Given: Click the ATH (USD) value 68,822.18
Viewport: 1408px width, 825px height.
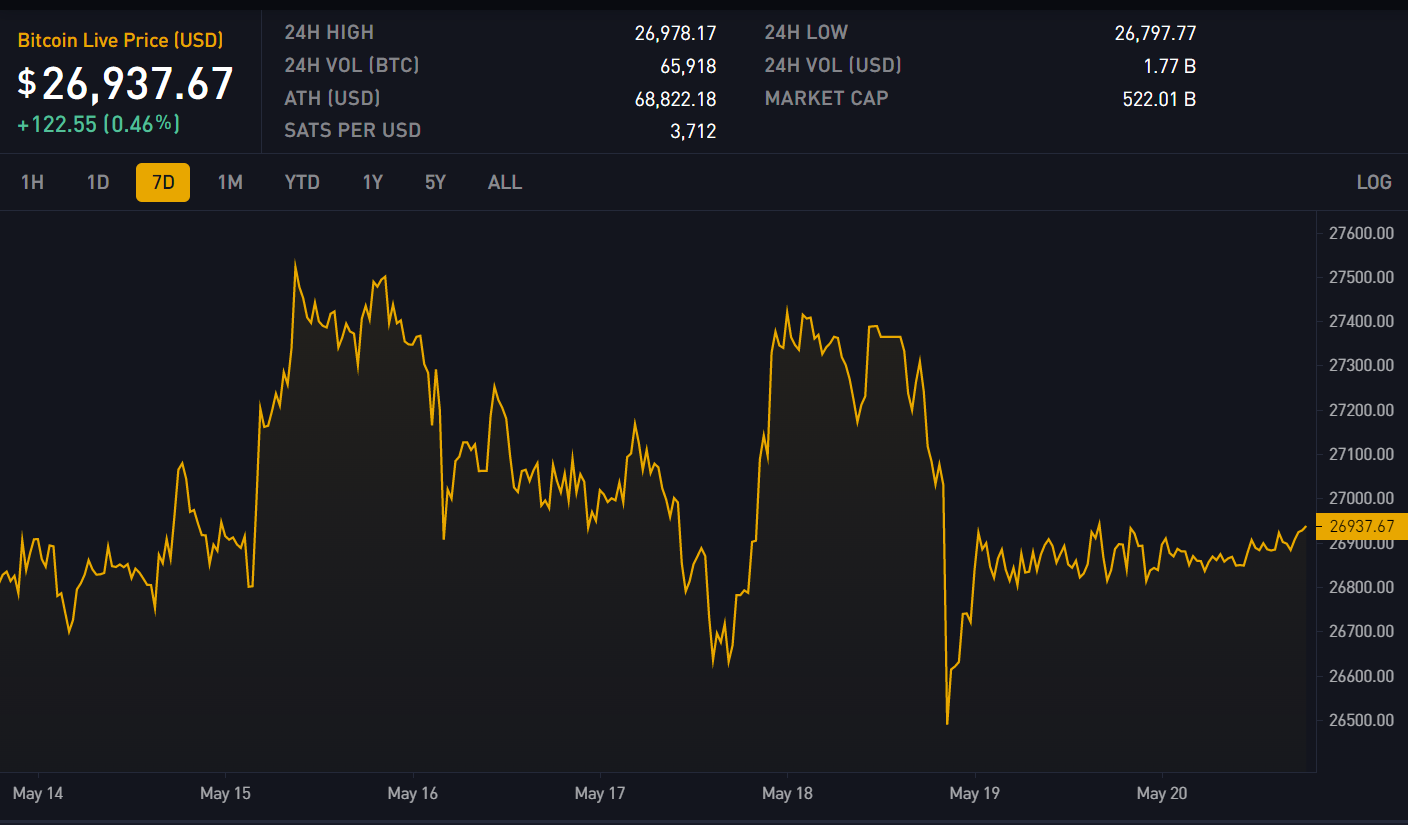Looking at the screenshot, I should coord(675,99).
